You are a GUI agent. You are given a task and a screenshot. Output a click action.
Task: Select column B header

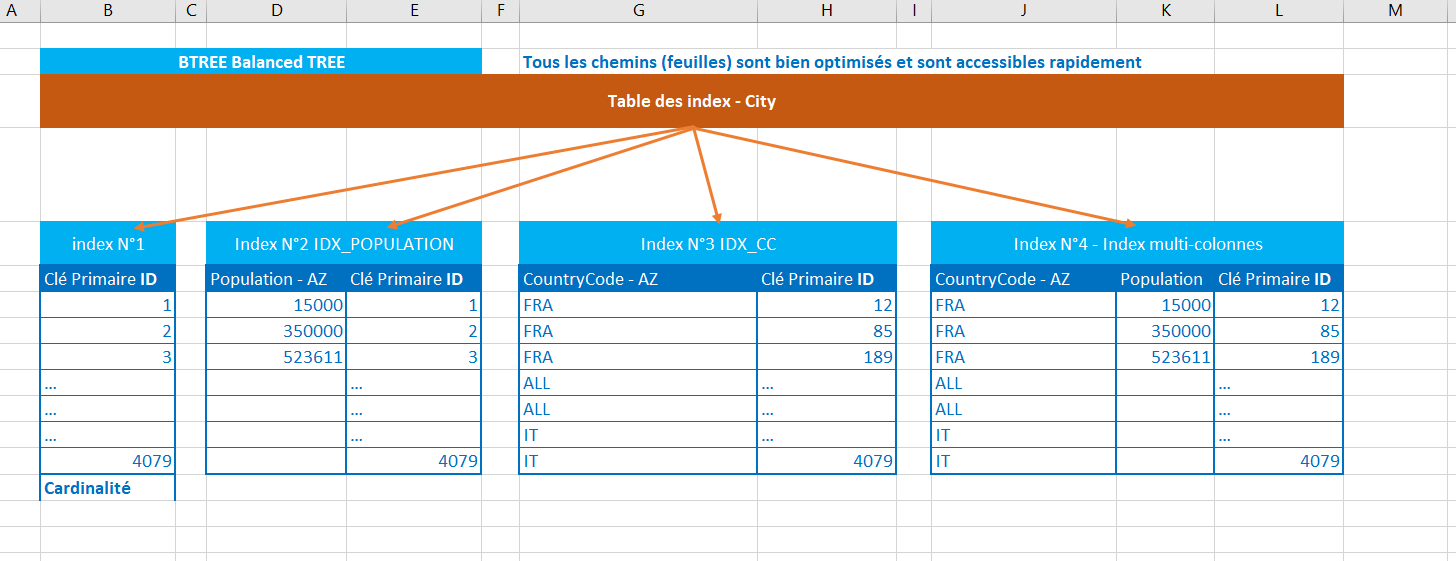click(108, 11)
